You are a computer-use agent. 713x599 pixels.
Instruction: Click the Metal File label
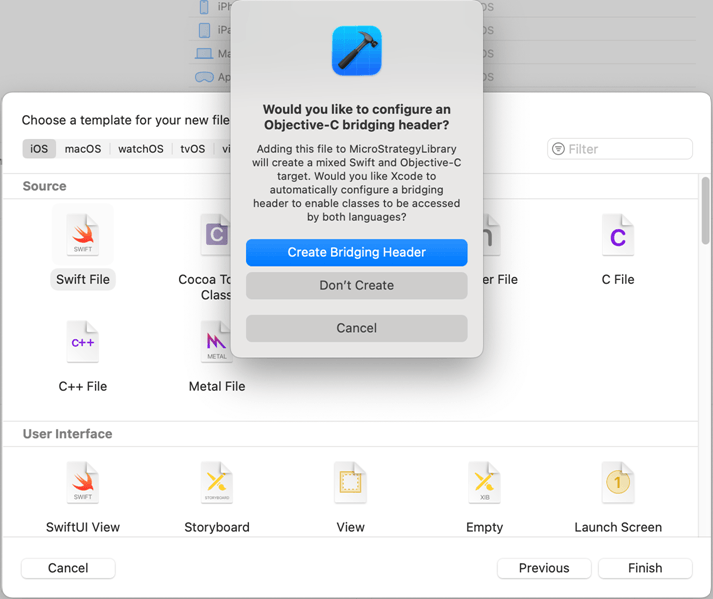[x=217, y=386]
